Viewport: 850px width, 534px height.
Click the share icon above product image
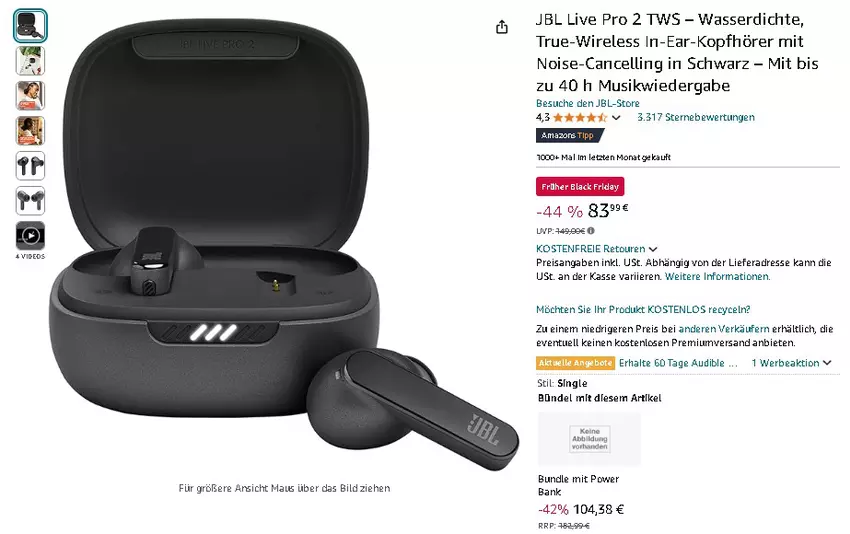(x=502, y=27)
